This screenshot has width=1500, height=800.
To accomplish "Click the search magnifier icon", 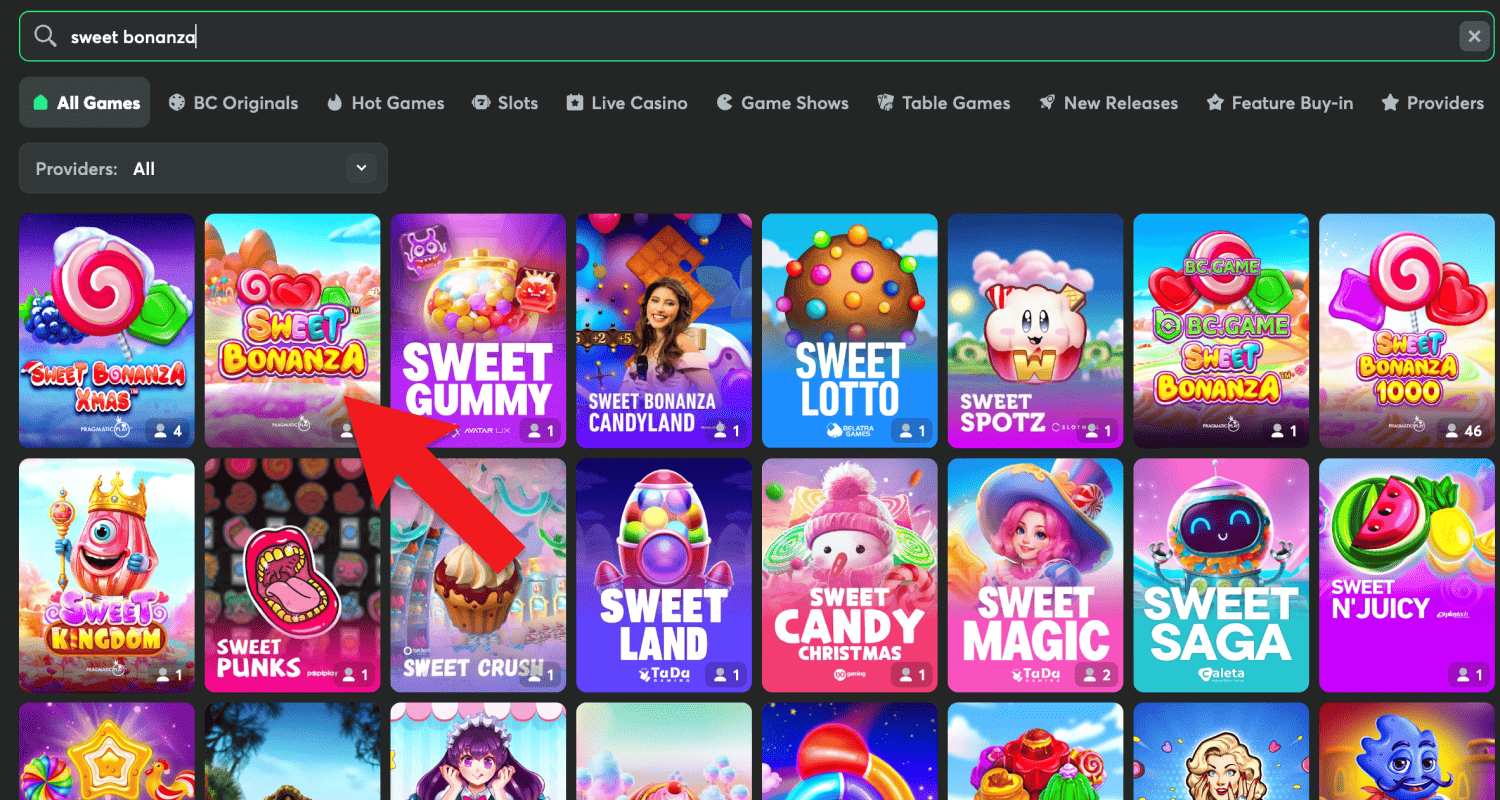I will tap(45, 37).
